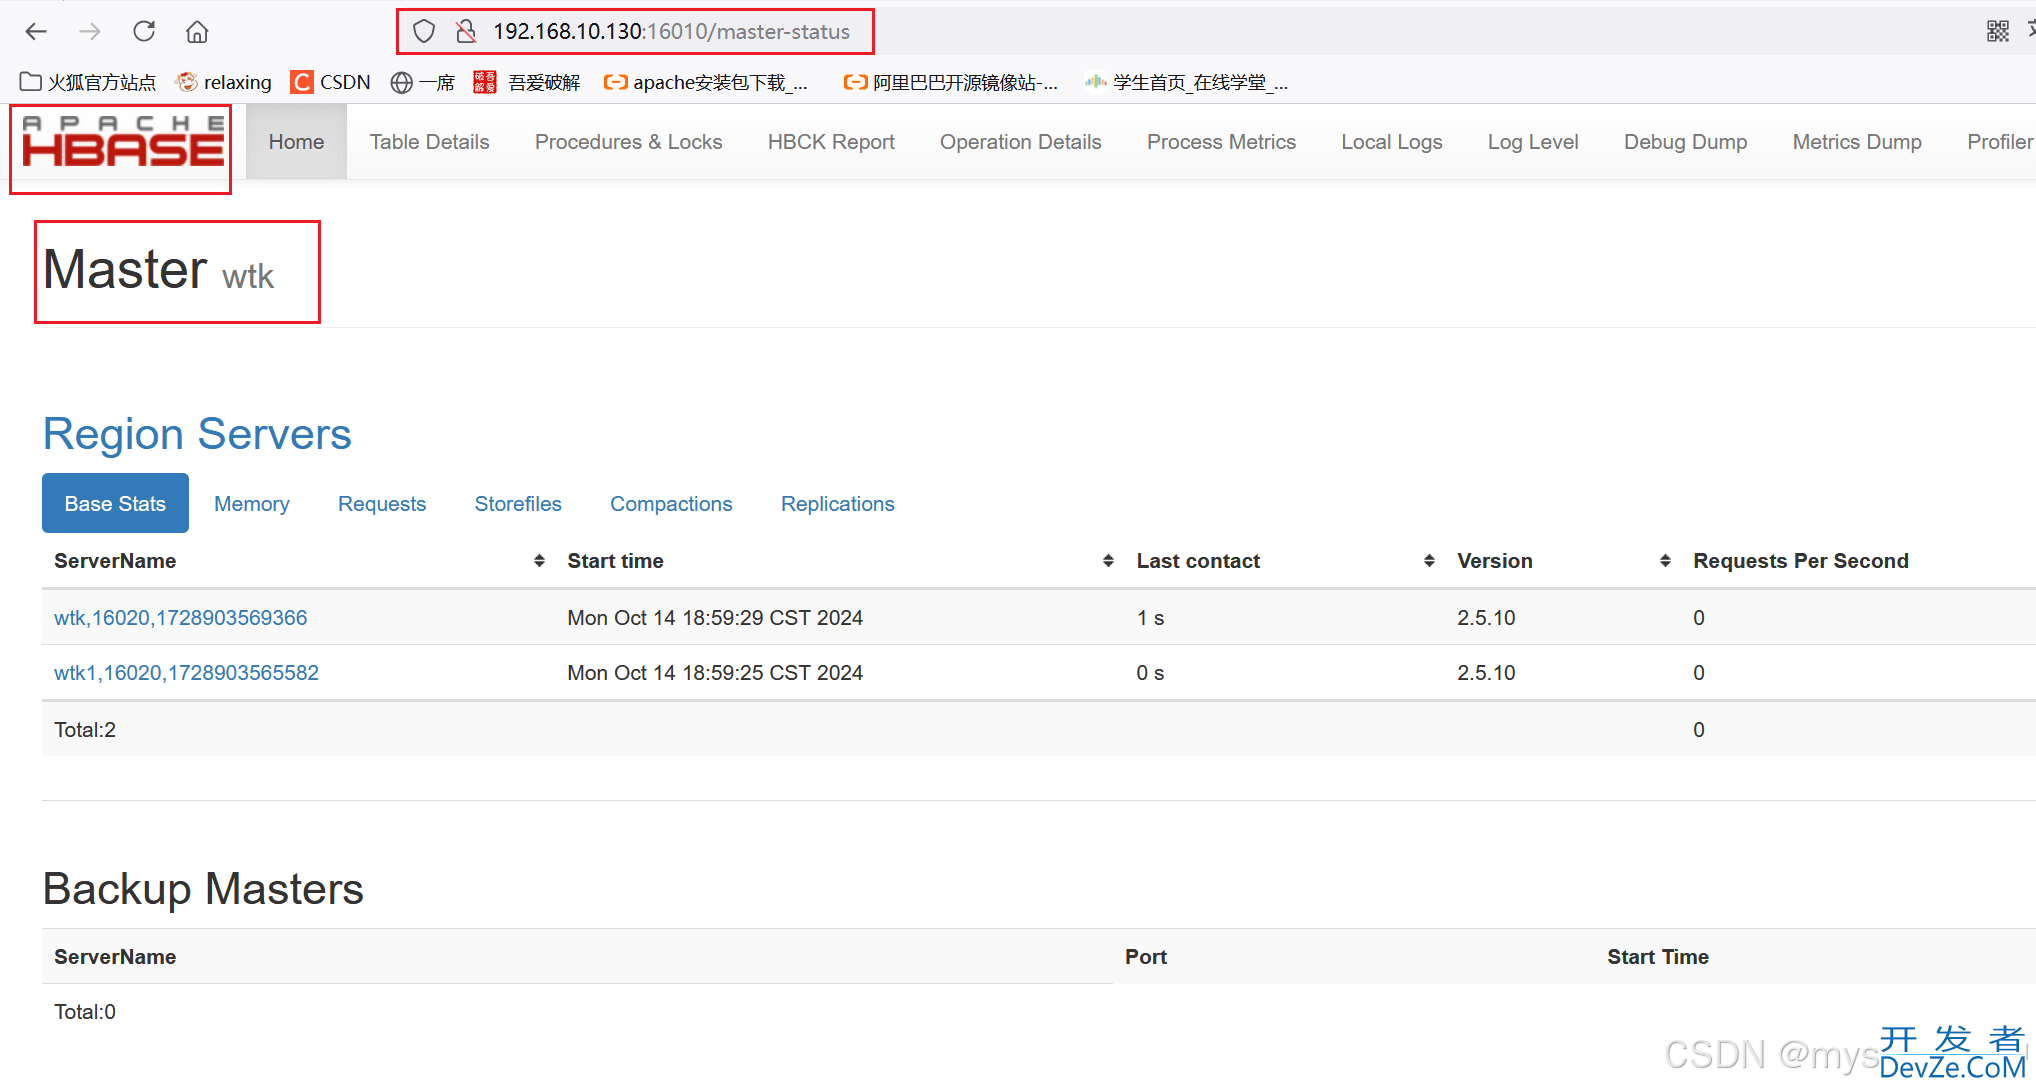
Task: Open the 一席 bookmark
Action: tap(423, 82)
